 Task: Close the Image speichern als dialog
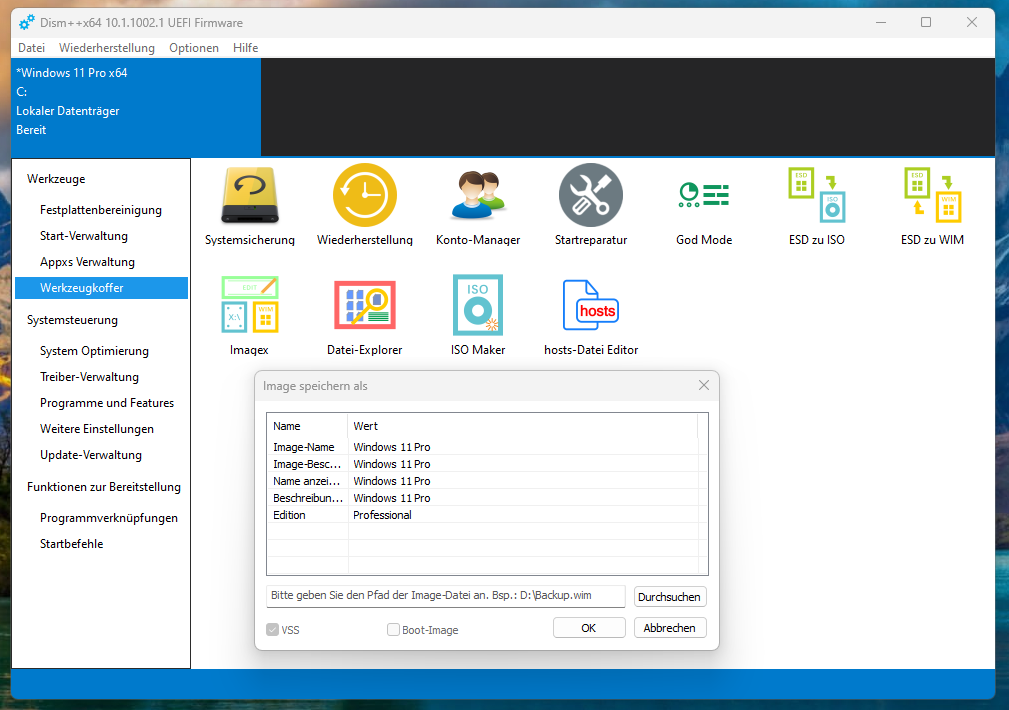(704, 385)
